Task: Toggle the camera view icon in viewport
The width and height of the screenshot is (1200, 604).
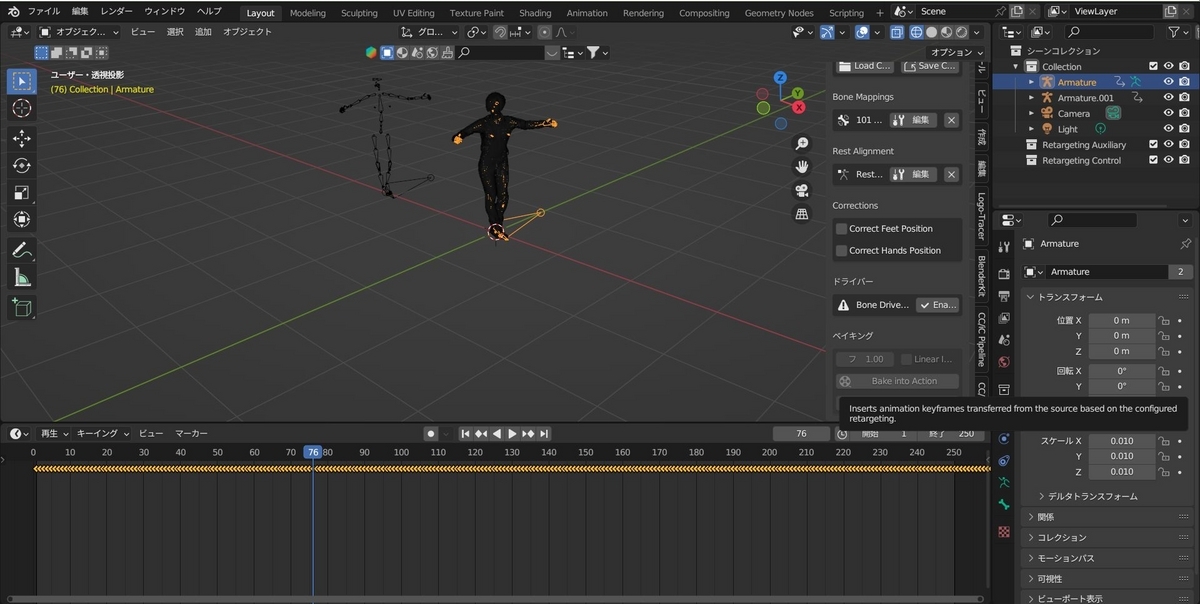Action: click(x=801, y=190)
